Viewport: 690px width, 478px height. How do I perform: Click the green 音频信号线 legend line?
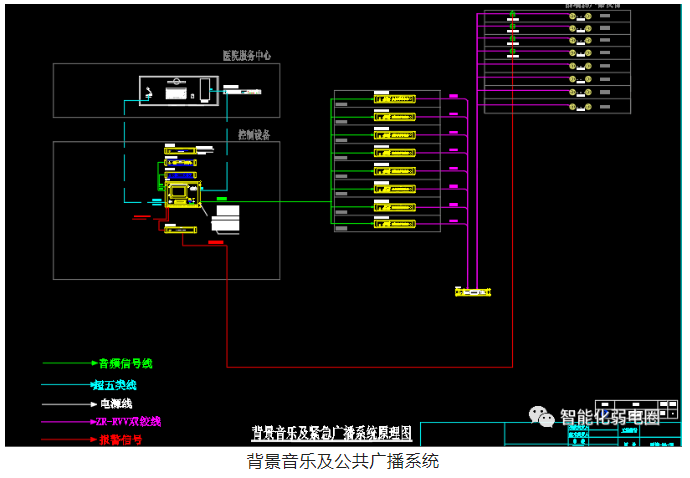[x=68, y=363]
